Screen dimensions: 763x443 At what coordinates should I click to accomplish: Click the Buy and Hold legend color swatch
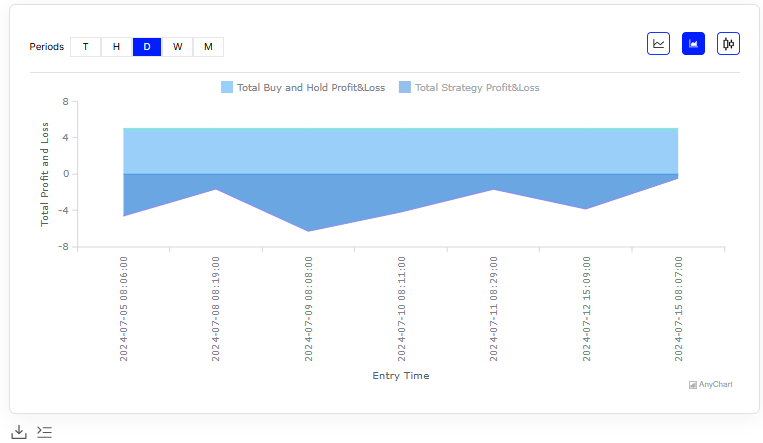click(227, 88)
